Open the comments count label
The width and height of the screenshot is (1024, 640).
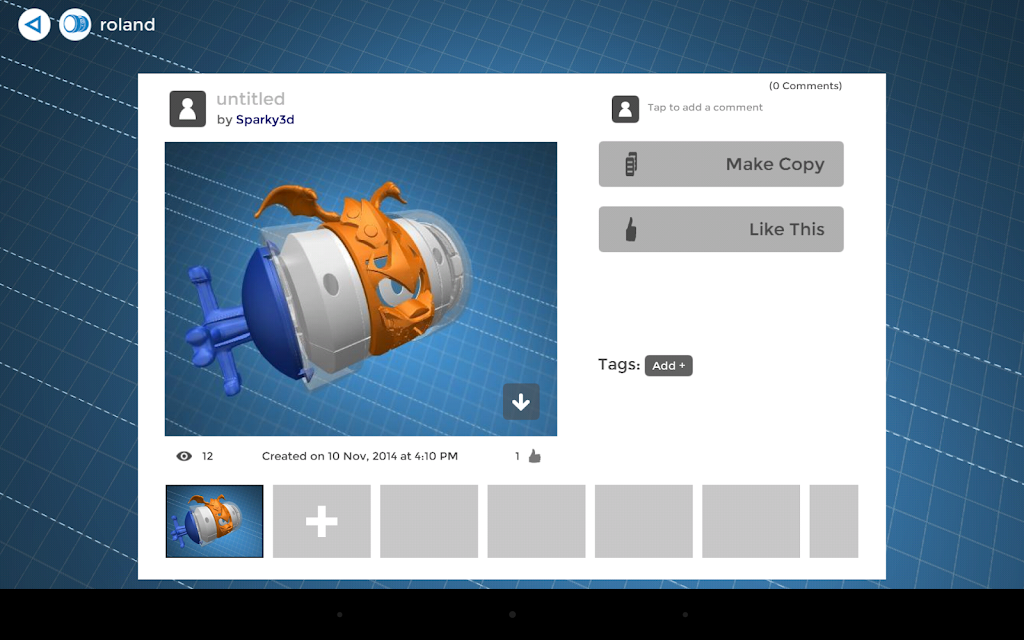pos(805,86)
